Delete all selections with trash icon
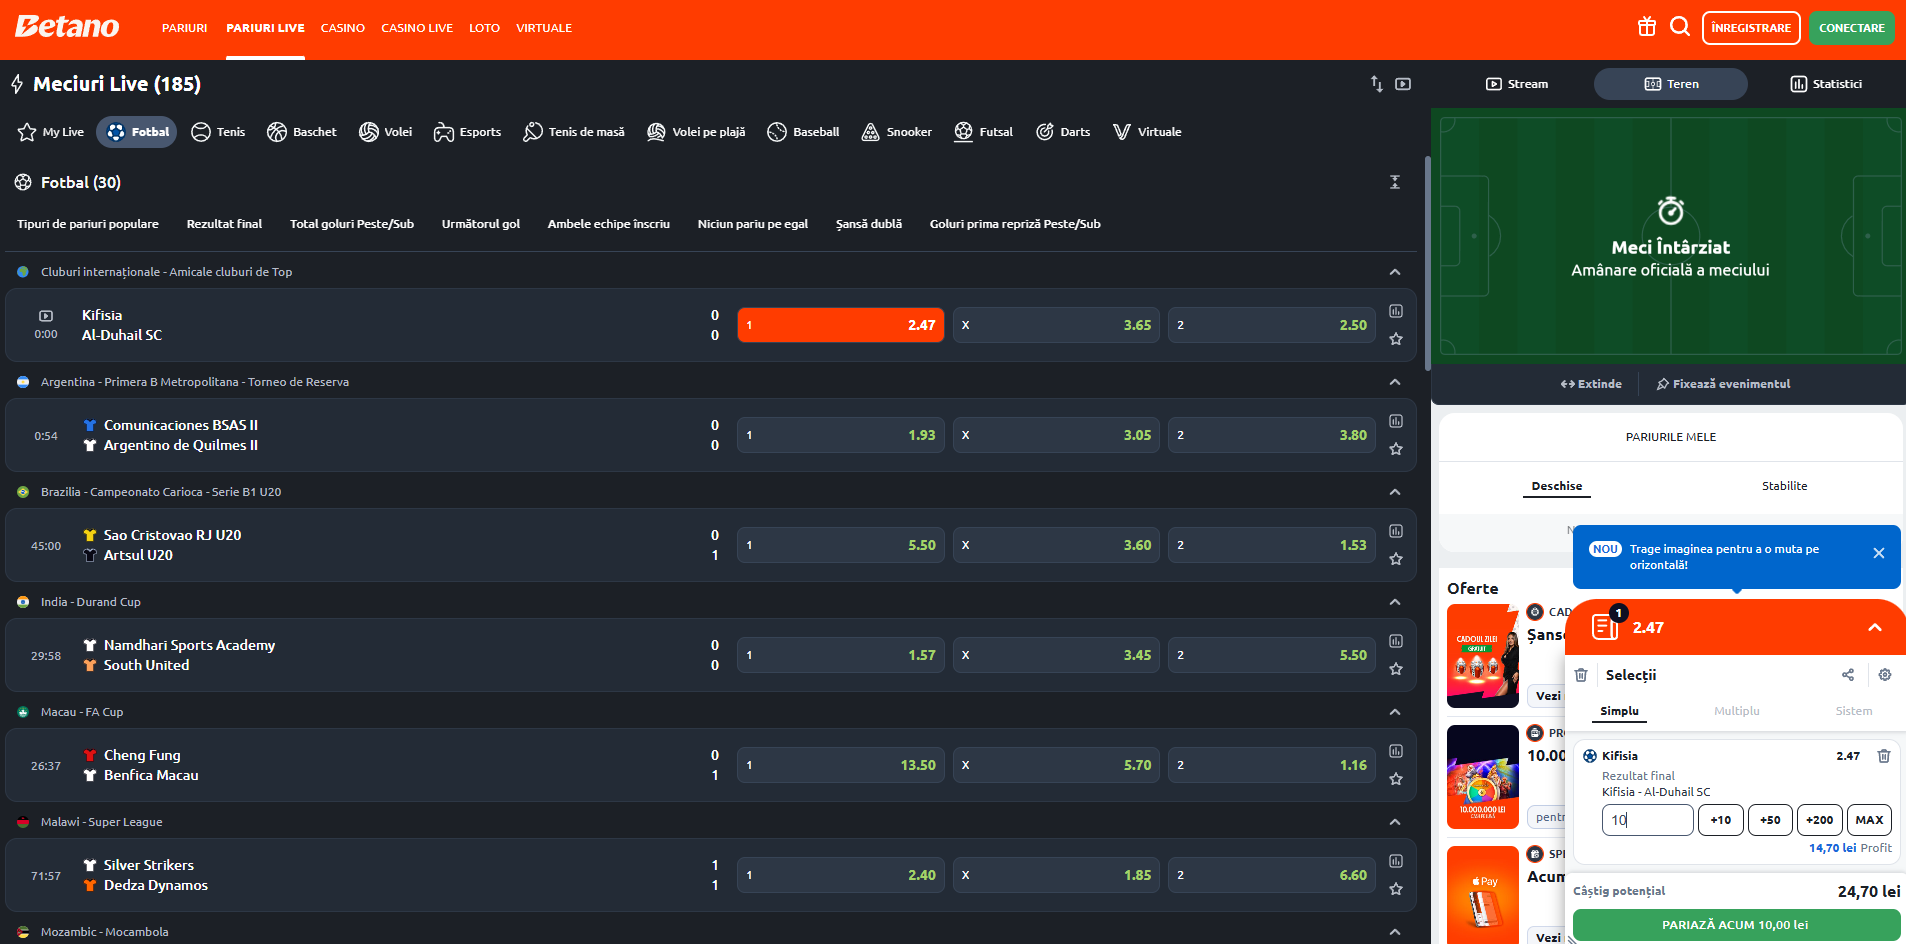Viewport: 1906px width, 944px height. (1581, 675)
